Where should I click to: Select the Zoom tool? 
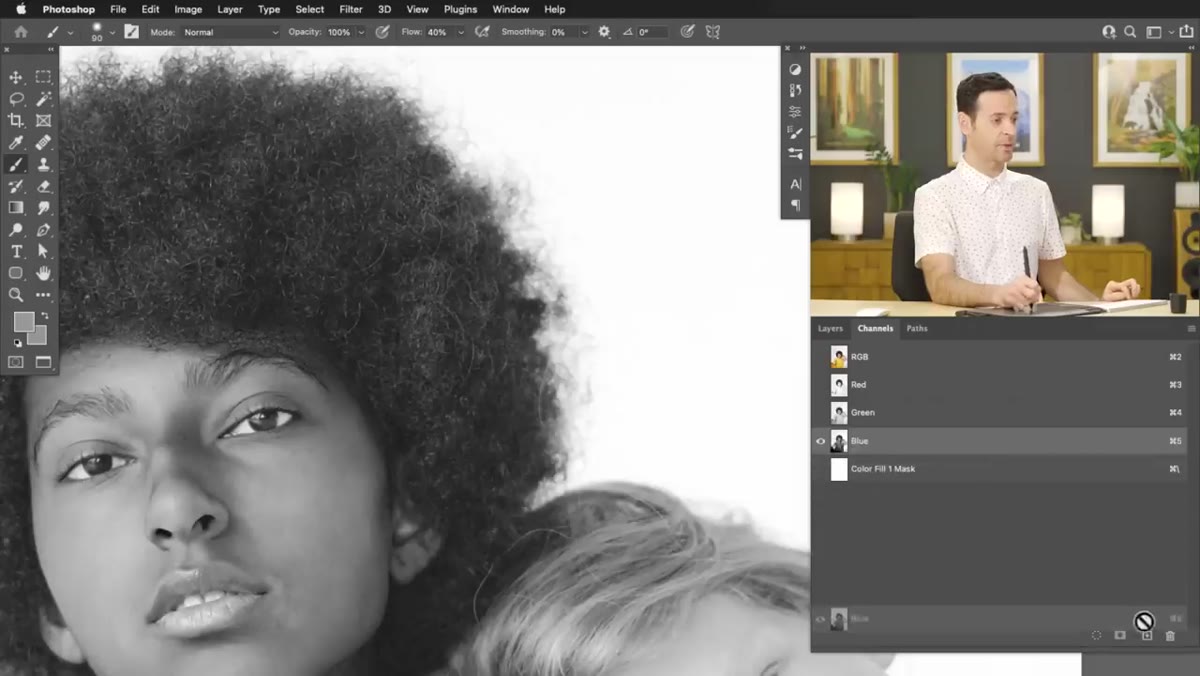pyautogui.click(x=16, y=295)
